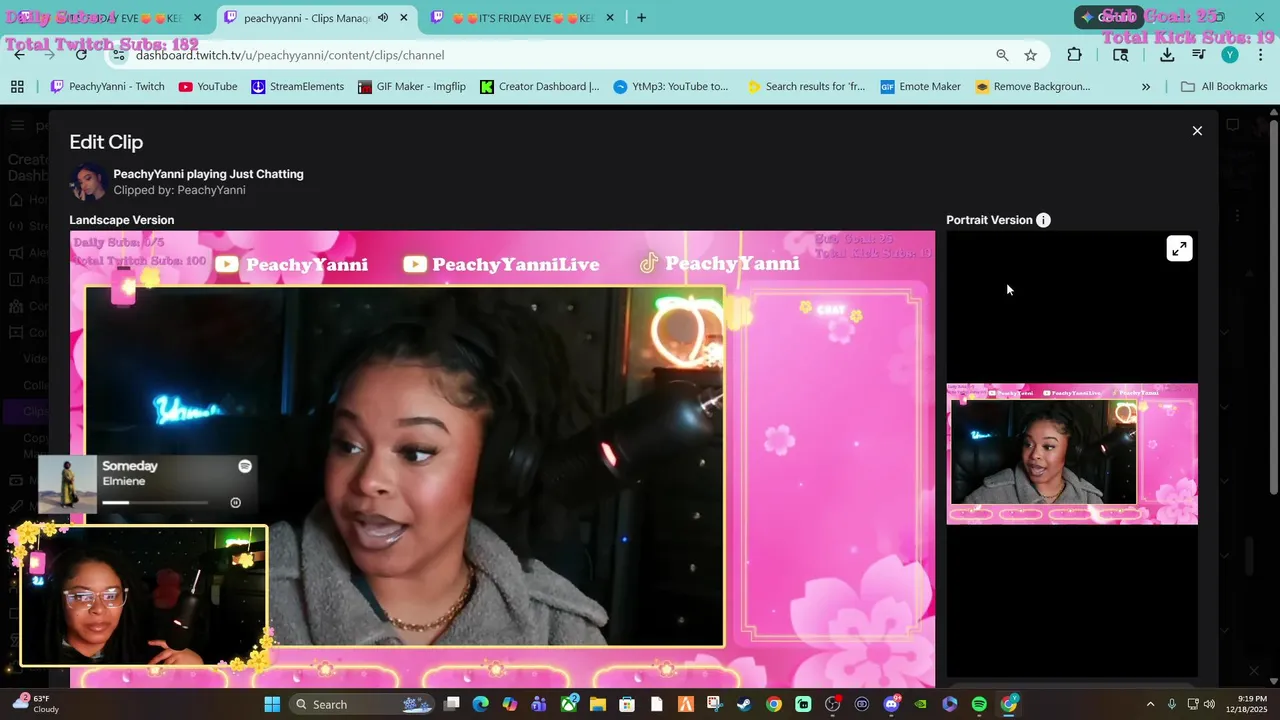
Task: Click the PeachyYanni streamer avatar in Edit Clip
Action: [x=88, y=182]
